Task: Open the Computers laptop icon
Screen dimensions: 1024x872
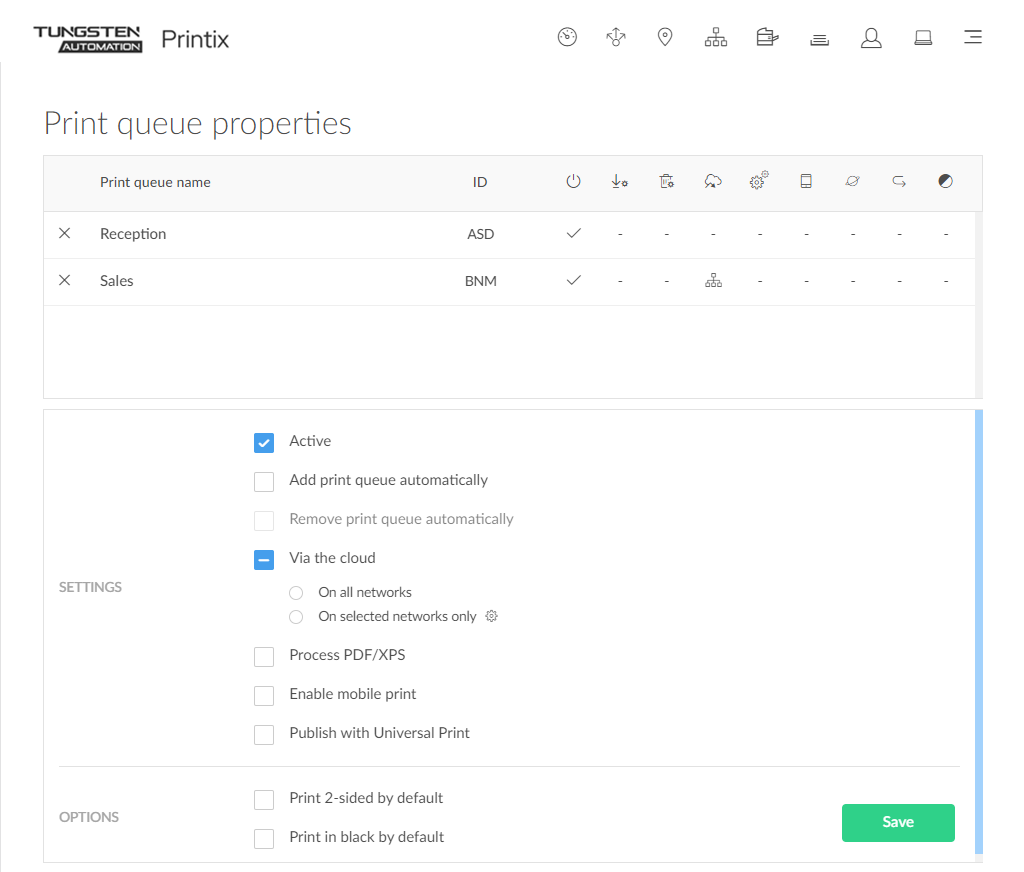Action: coord(923,38)
